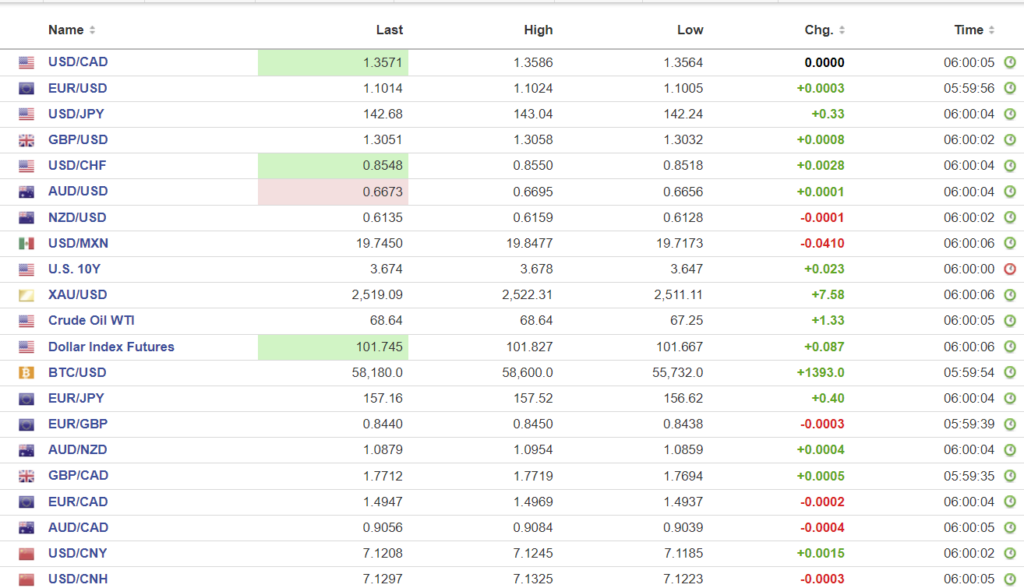1024x588 pixels.
Task: Click the Mexico flag beside USD/MXN
Action: (27, 243)
